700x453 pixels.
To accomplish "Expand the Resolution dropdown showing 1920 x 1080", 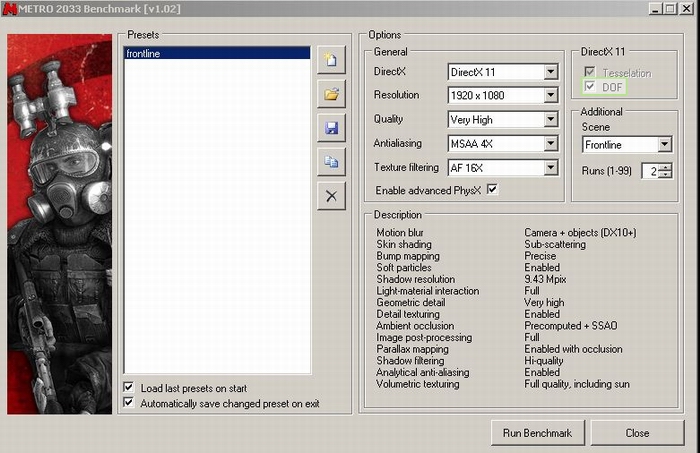I will pos(550,96).
